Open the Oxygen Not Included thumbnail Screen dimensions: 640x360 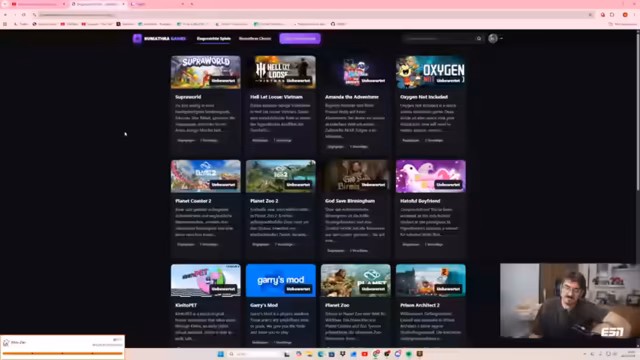click(431, 72)
